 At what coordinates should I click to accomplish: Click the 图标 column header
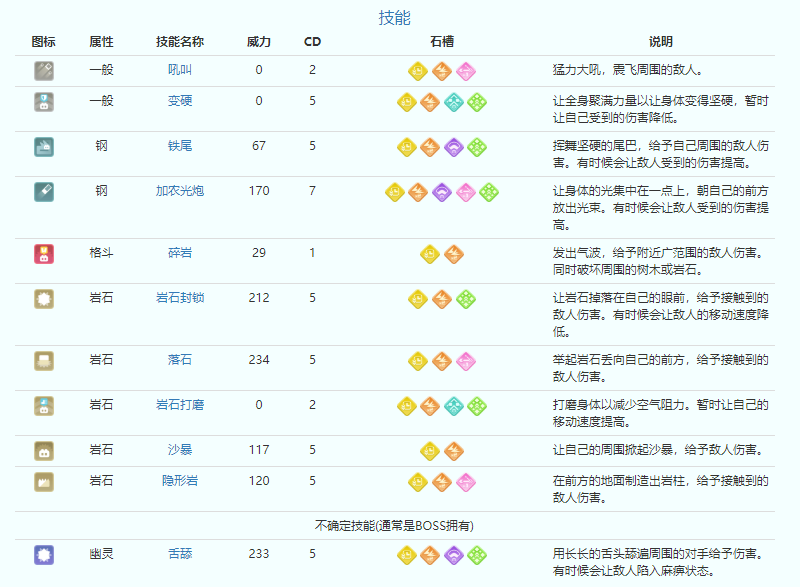43,41
